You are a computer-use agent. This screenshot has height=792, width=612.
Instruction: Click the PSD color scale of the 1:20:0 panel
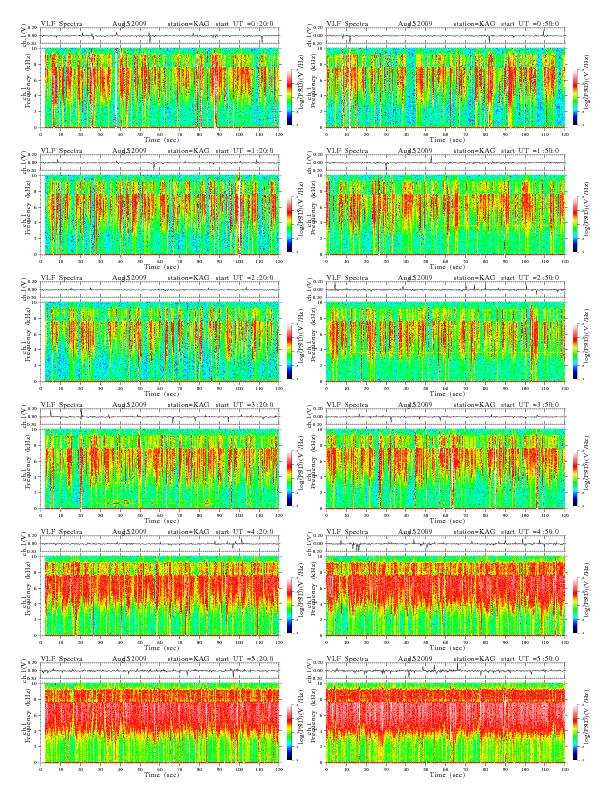(x=289, y=224)
